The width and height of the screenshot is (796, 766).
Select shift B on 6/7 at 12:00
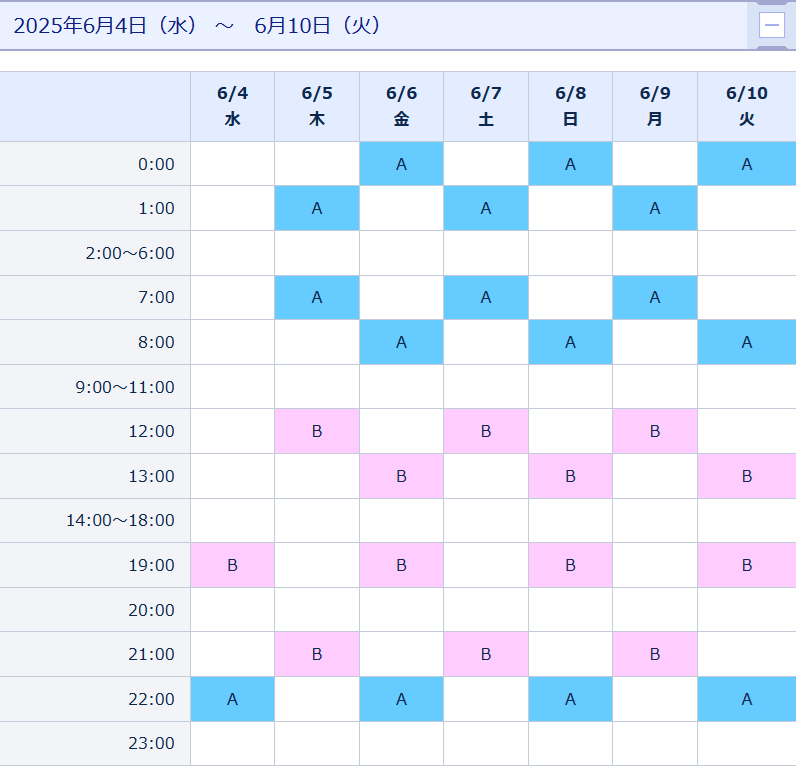click(x=486, y=431)
